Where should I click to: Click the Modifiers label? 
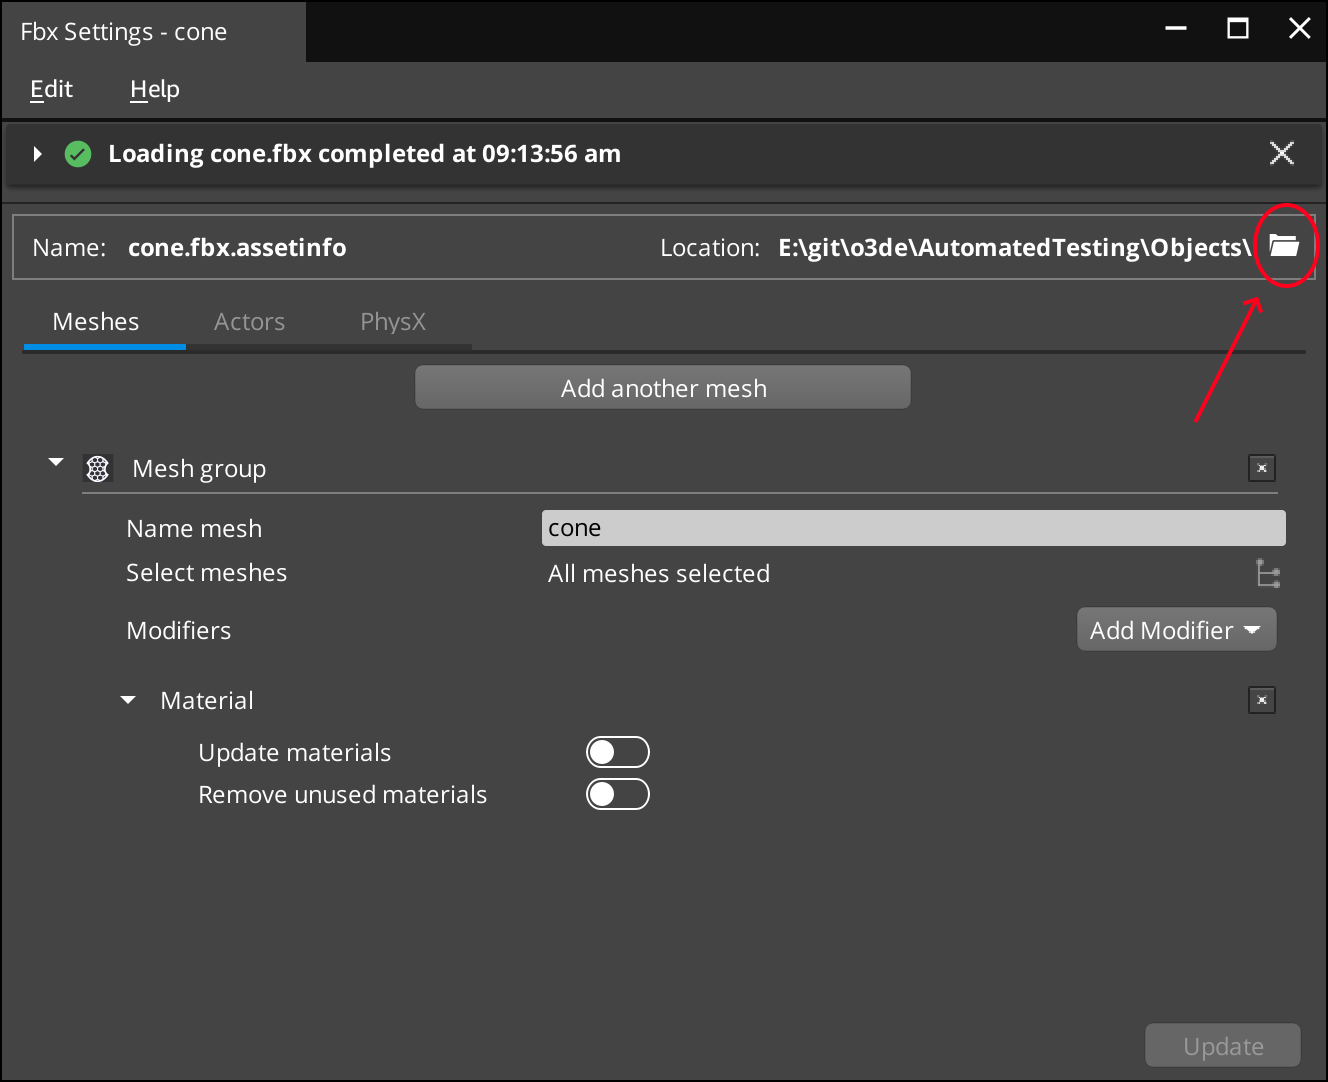(x=179, y=631)
